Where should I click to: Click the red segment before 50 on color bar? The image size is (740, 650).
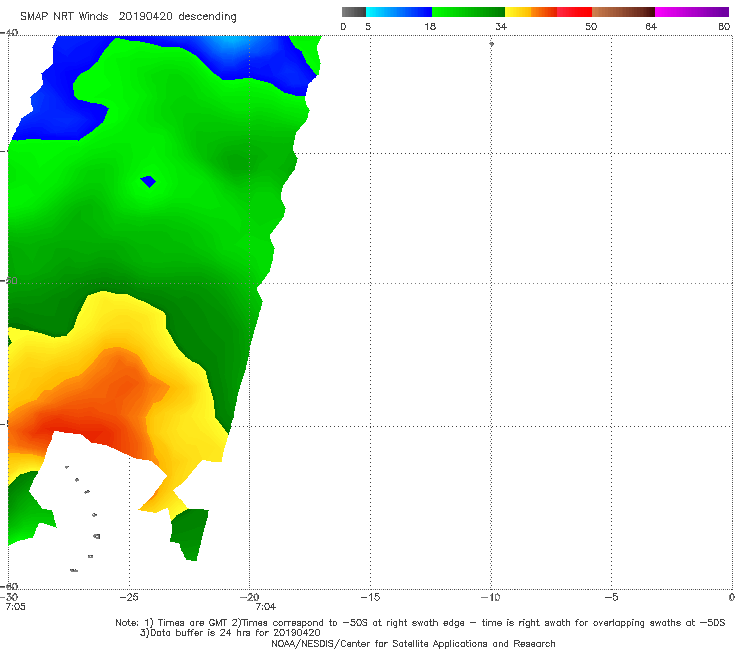coord(574,12)
